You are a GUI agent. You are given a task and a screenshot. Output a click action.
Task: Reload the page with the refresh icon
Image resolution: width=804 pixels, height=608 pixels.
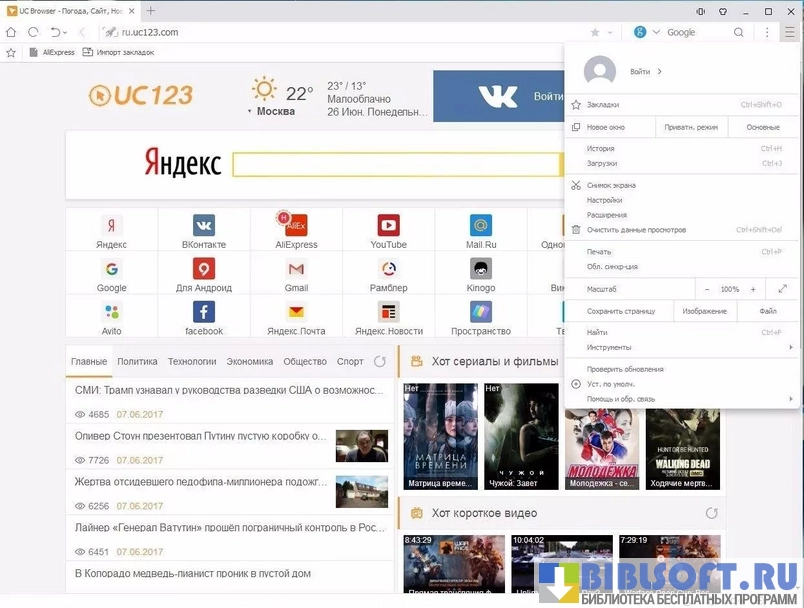[33, 32]
